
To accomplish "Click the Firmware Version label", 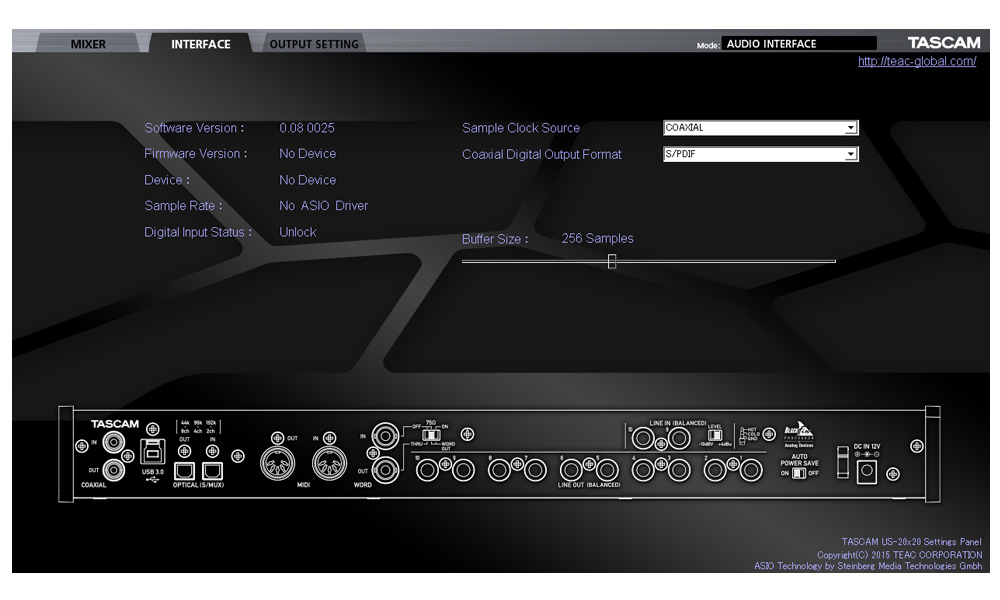I will (x=195, y=154).
